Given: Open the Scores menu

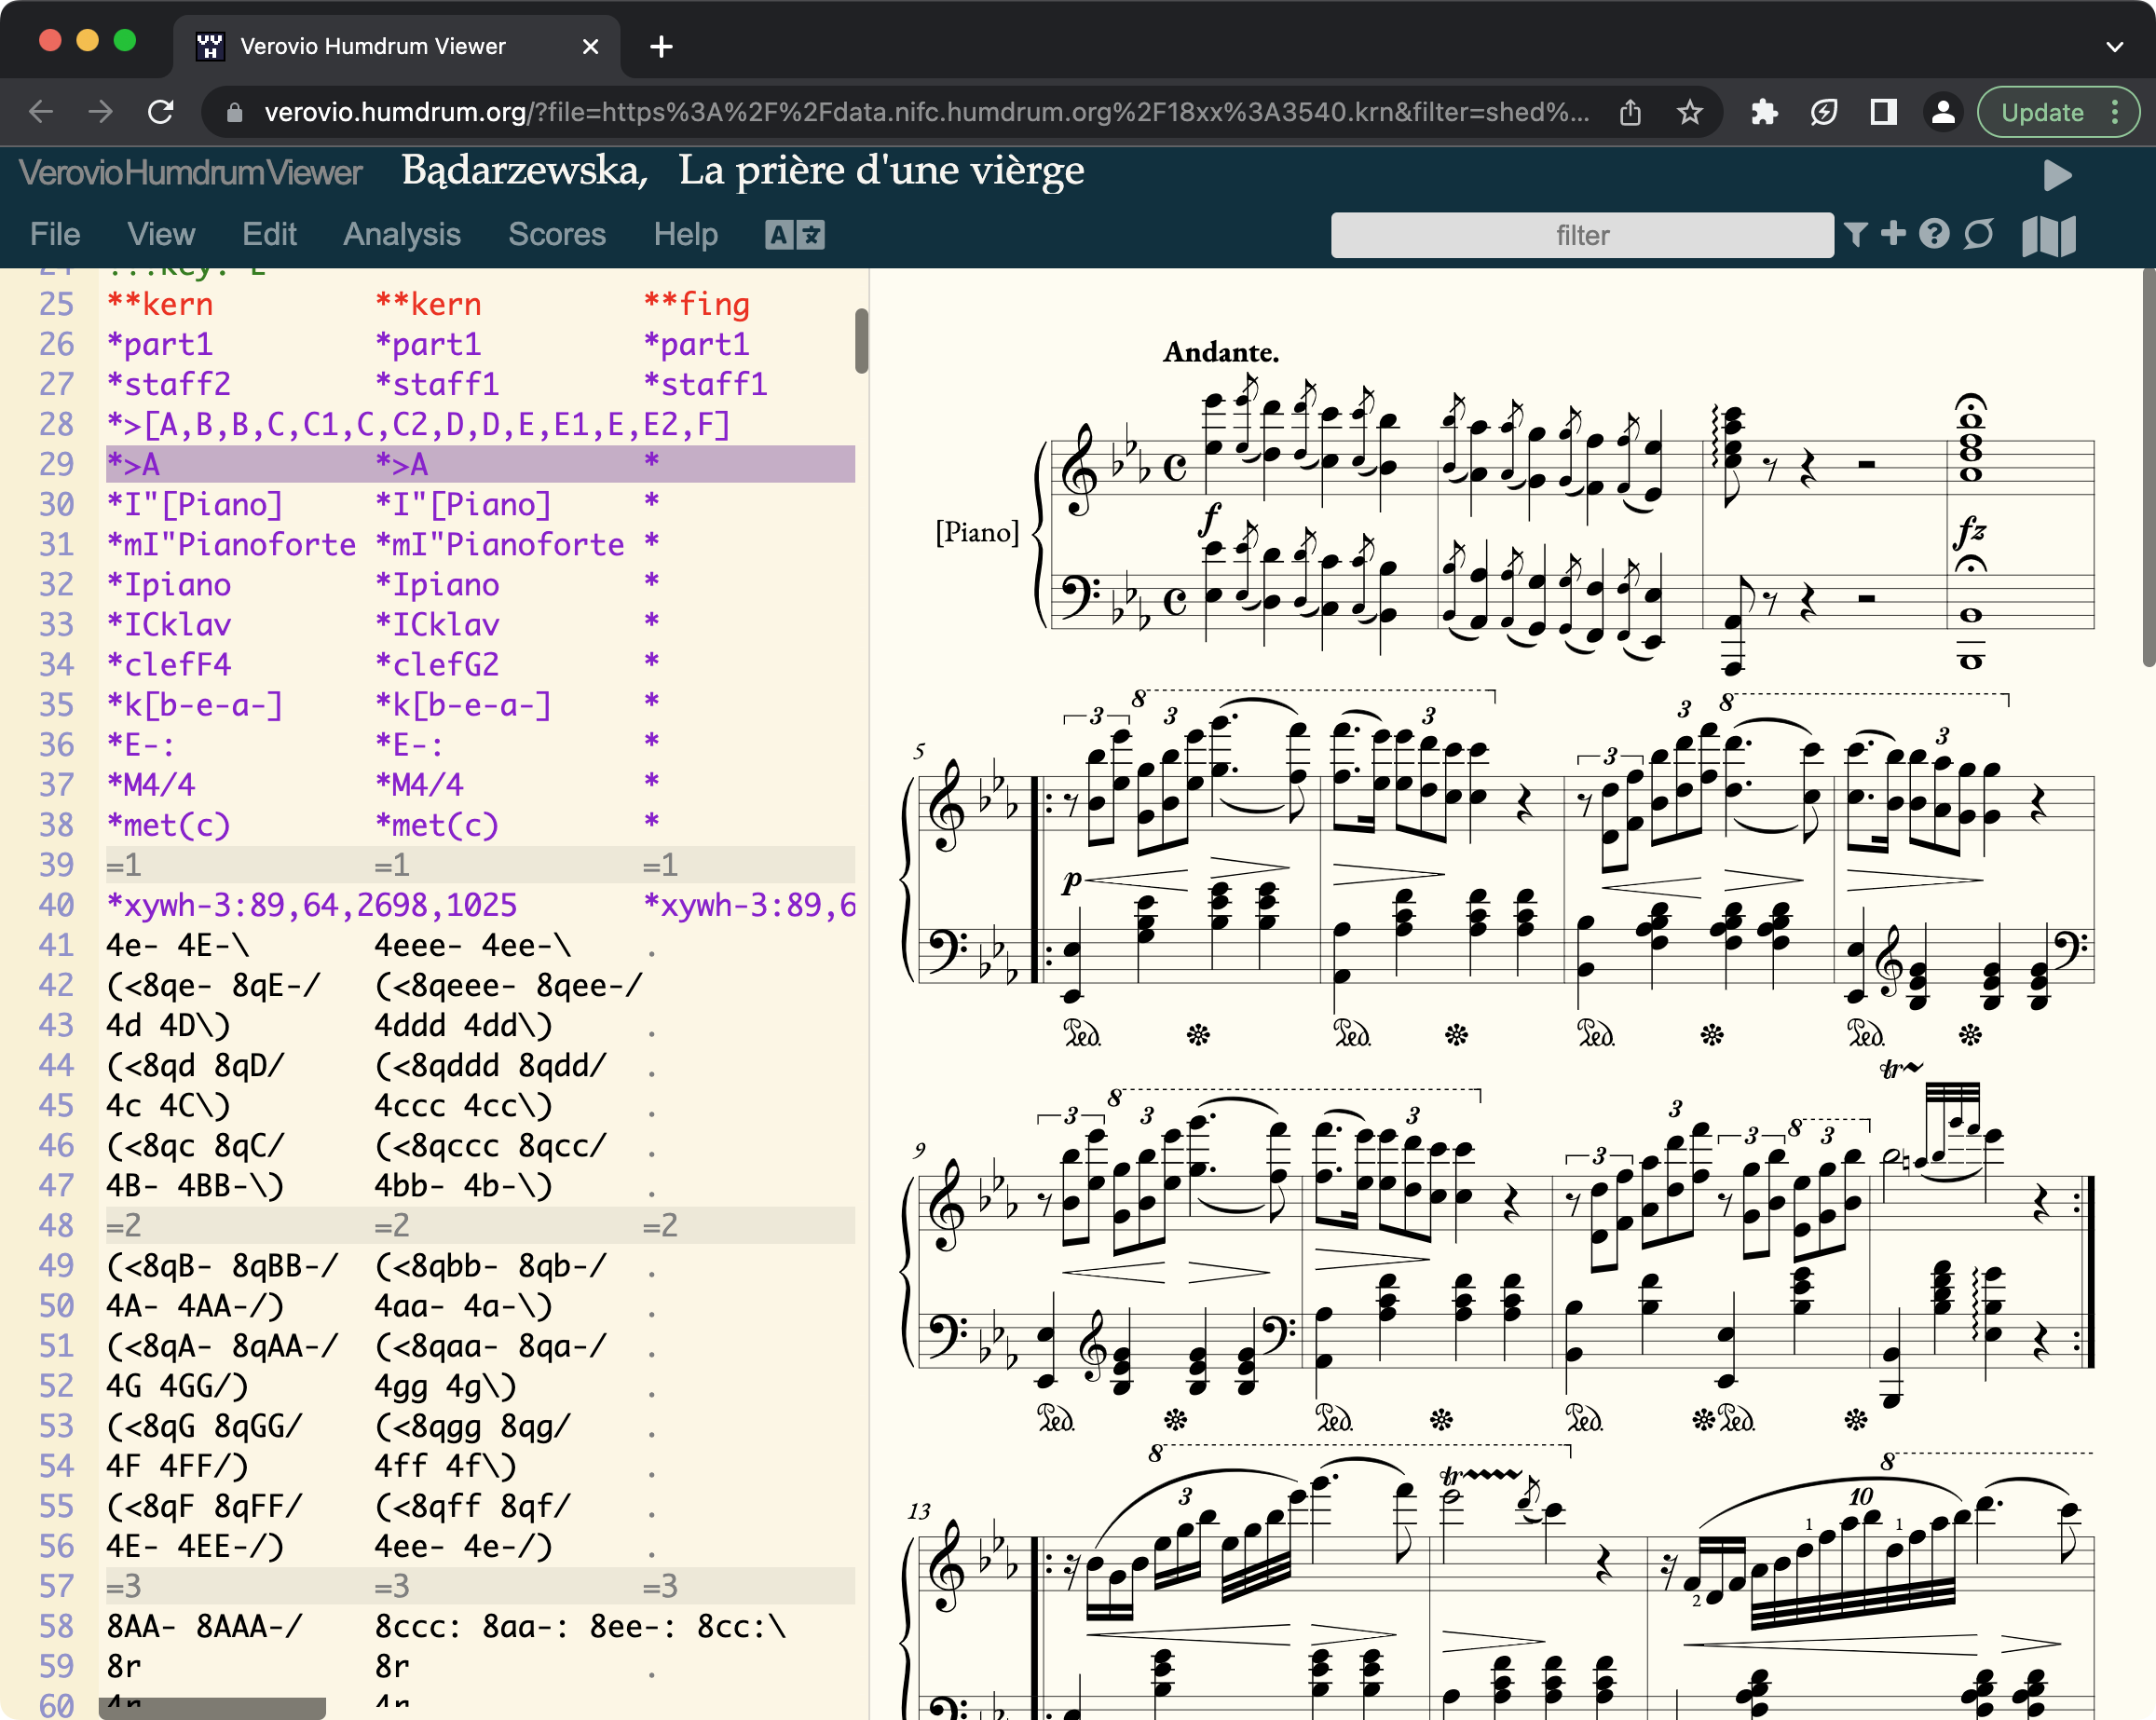Looking at the screenshot, I should coord(556,234).
